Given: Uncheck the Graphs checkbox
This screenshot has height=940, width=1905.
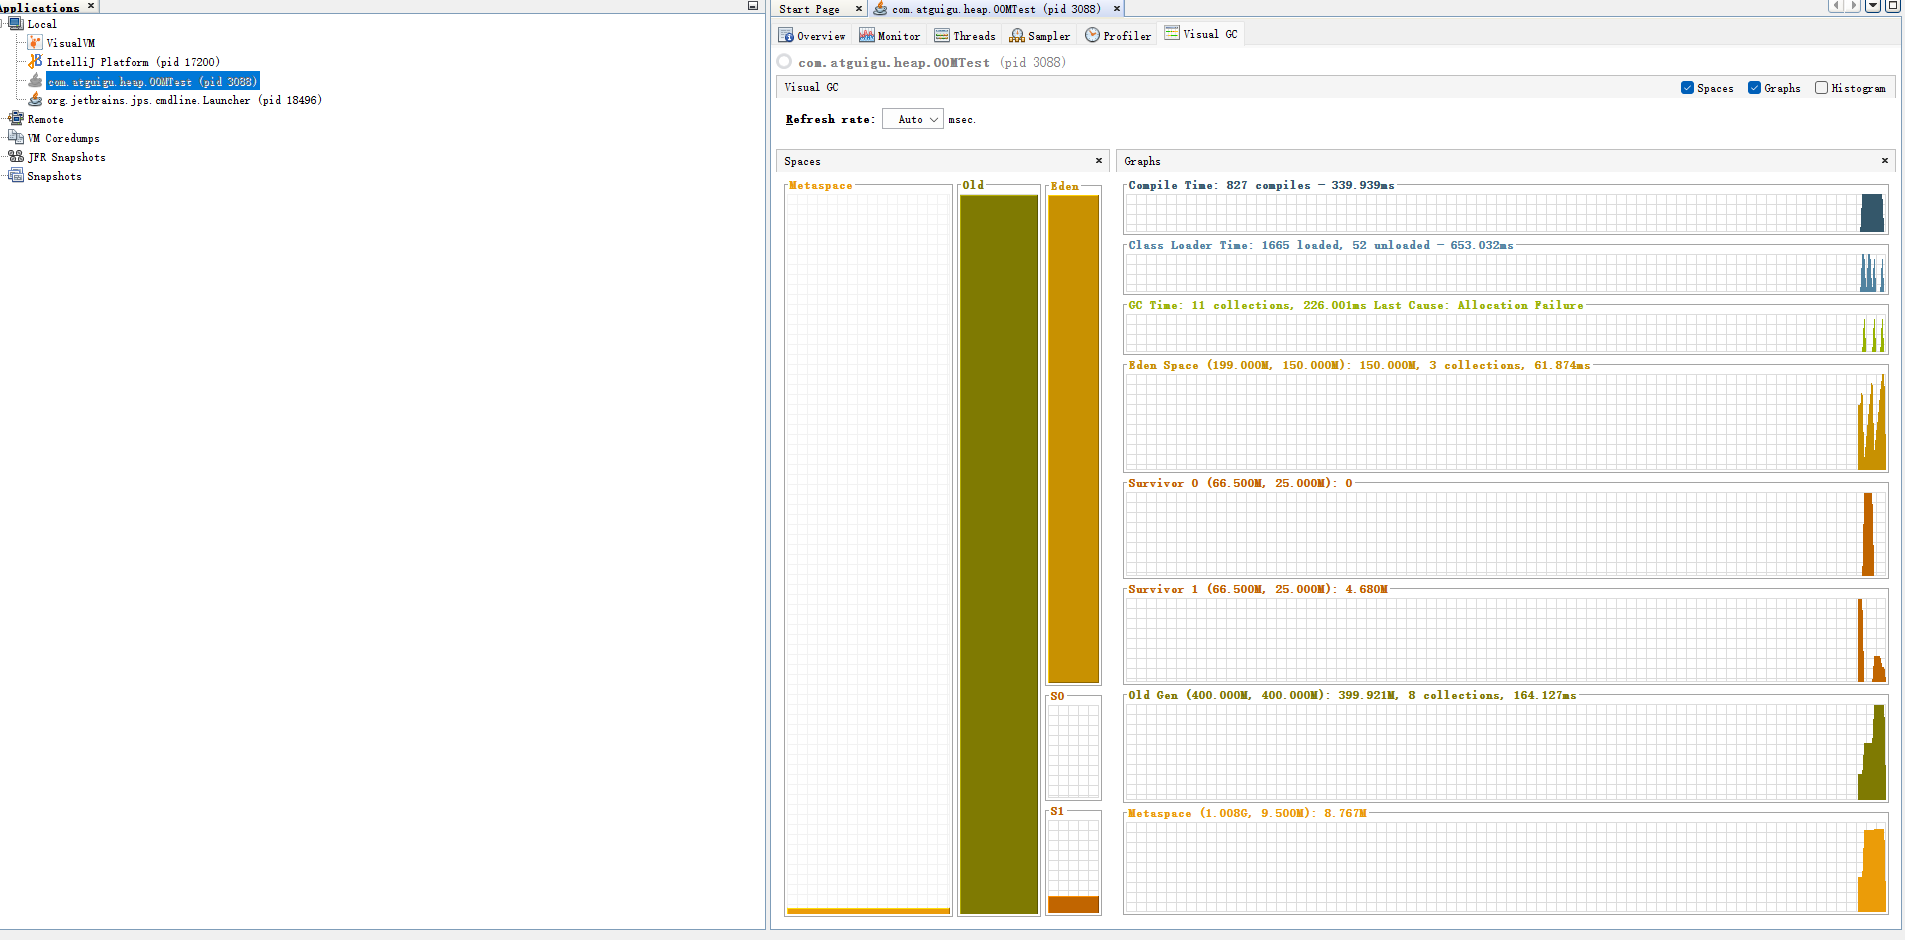Looking at the screenshot, I should [1754, 88].
